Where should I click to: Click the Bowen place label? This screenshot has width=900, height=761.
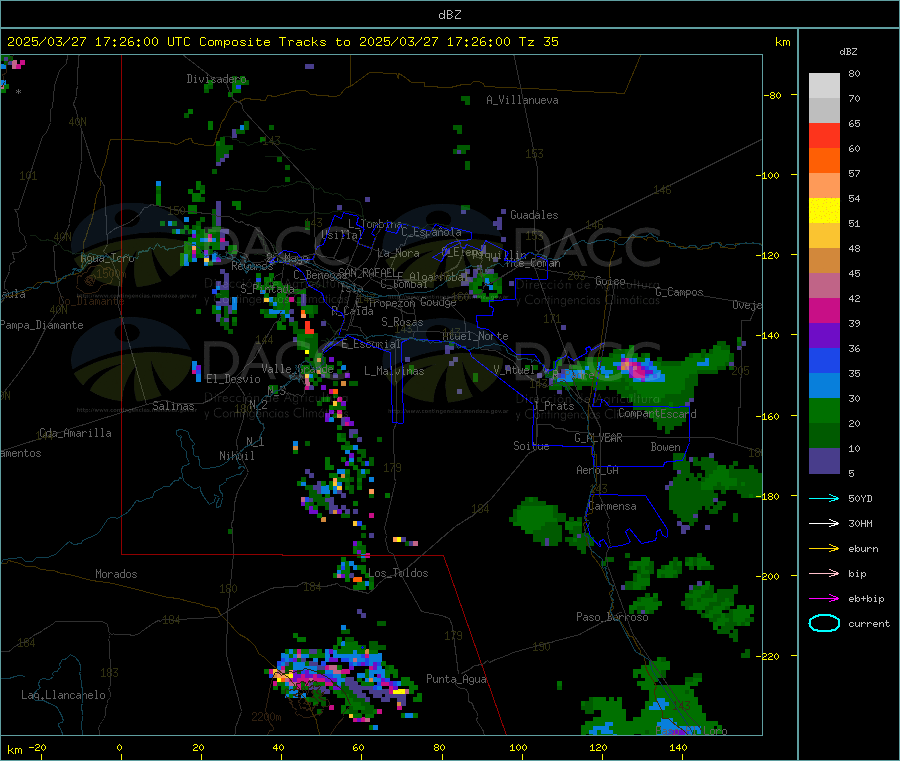[666, 446]
